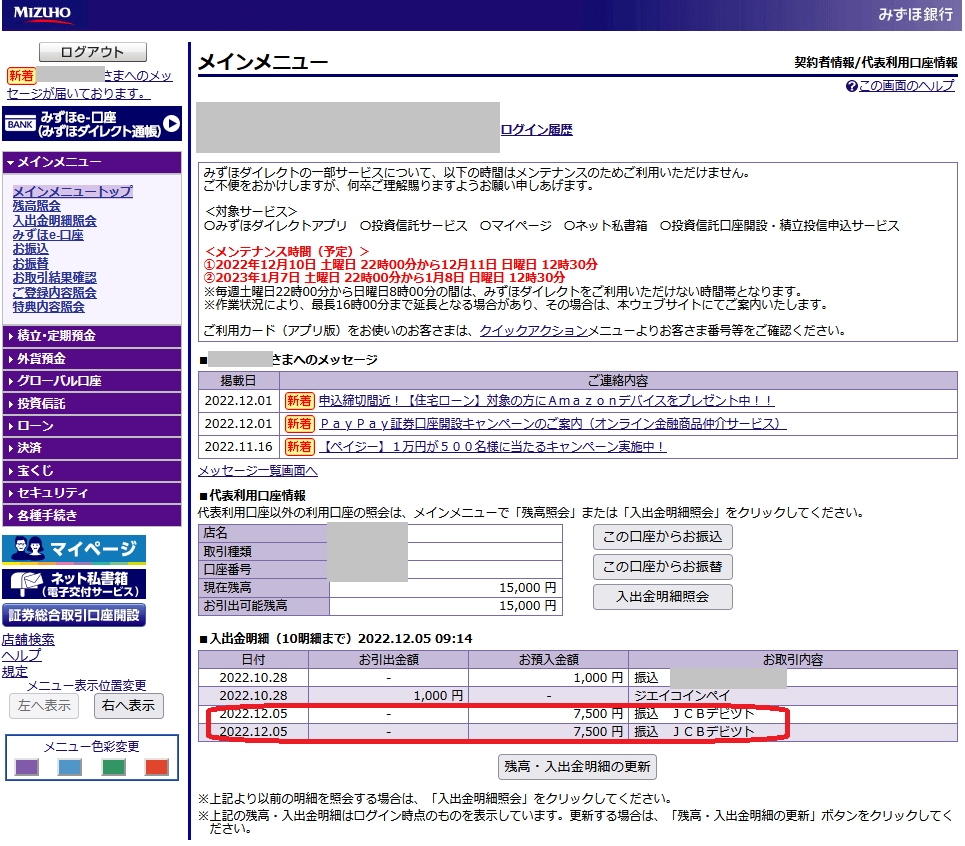Open ヘルプ link in sidebar

coord(22,655)
